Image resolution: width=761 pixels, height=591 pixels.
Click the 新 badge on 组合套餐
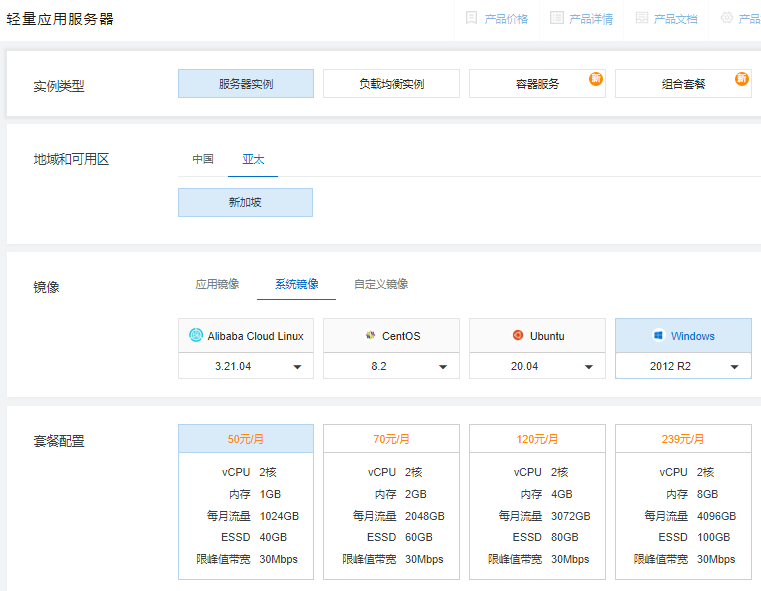pyautogui.click(x=742, y=79)
